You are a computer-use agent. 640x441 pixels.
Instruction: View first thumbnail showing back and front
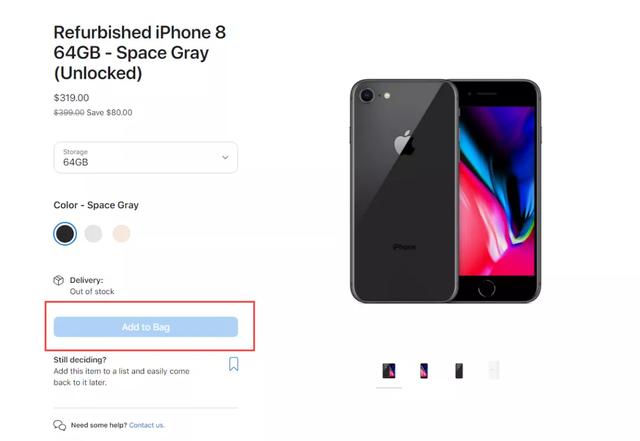click(x=389, y=371)
